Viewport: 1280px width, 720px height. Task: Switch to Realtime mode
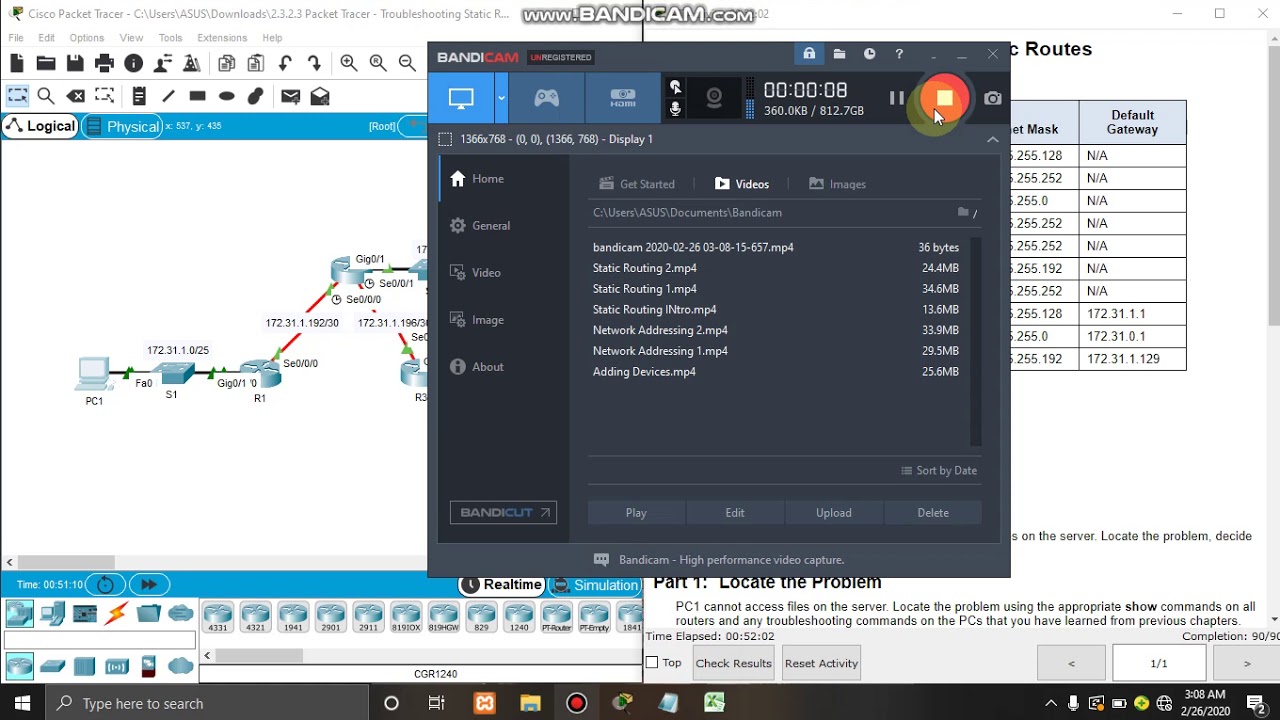point(502,585)
